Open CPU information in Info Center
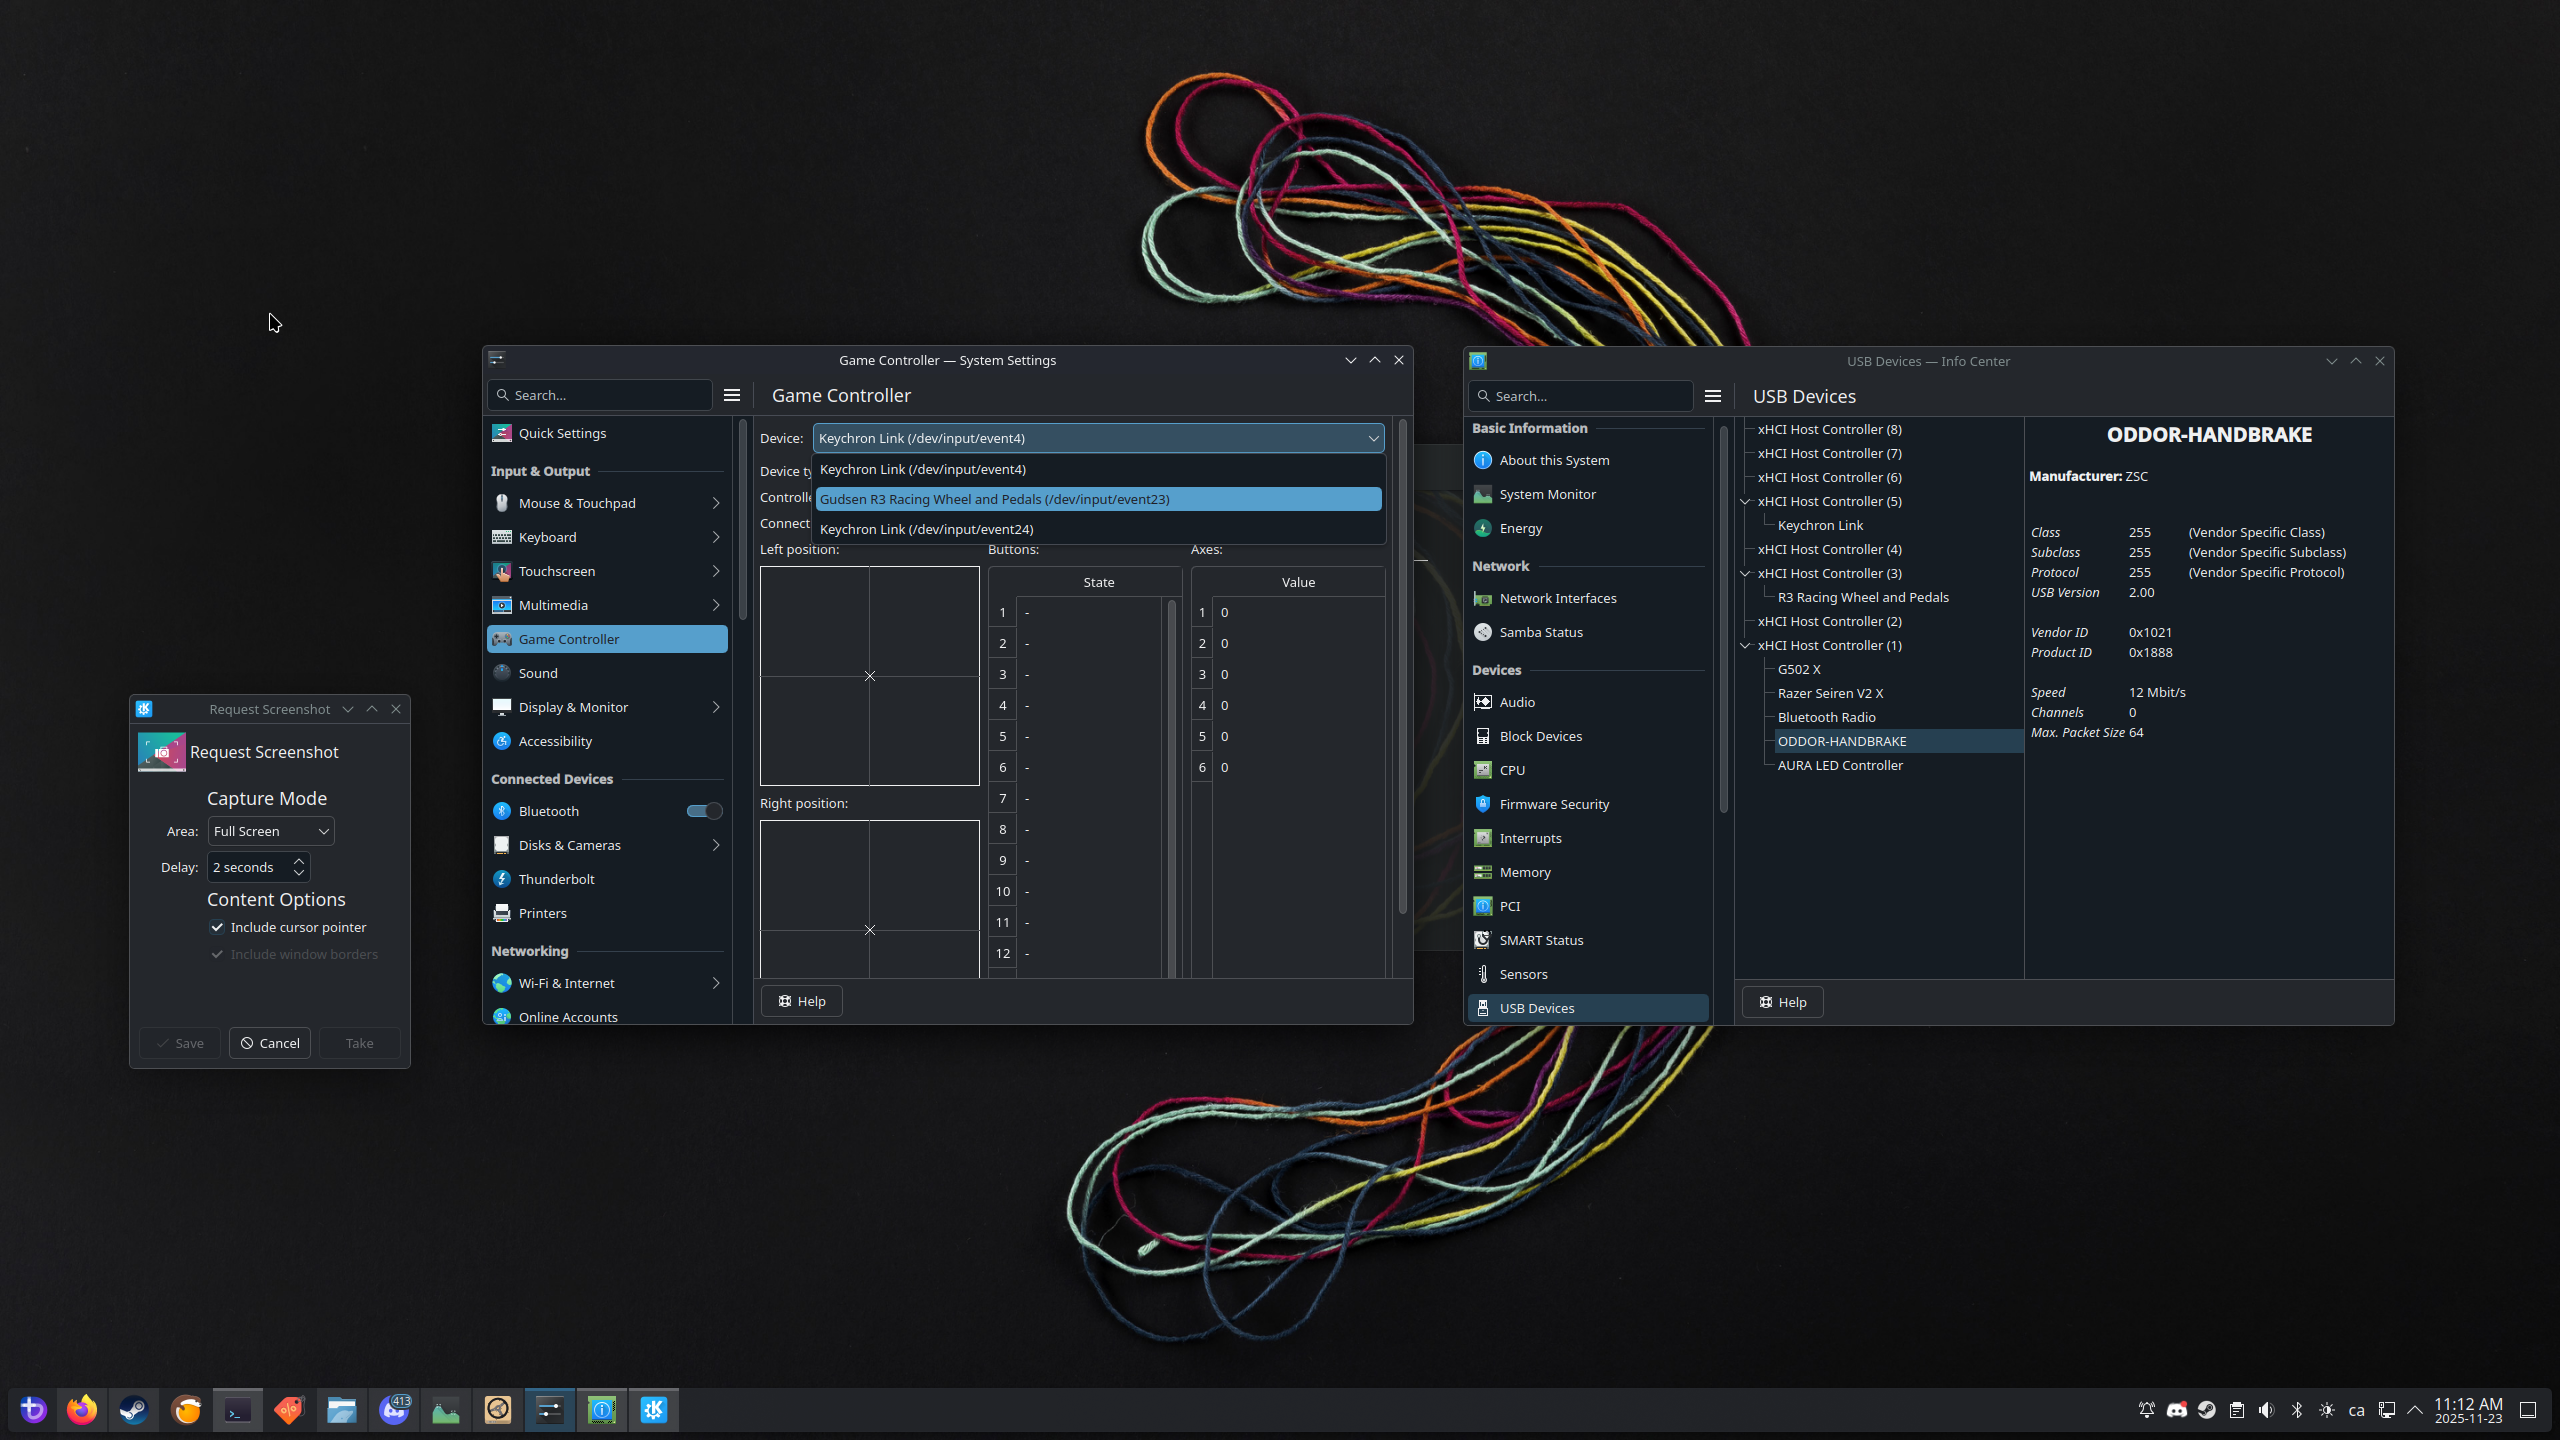The image size is (2560, 1440). point(1511,769)
